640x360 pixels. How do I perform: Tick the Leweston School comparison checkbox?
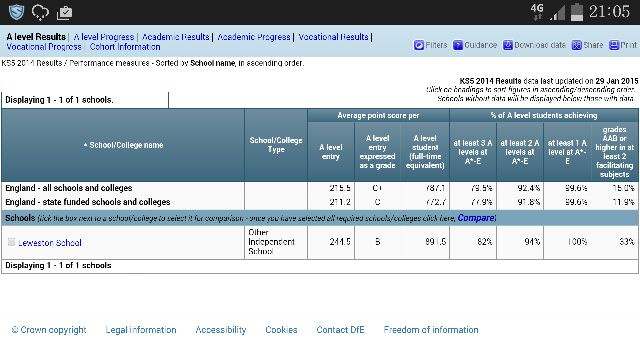coord(11,242)
